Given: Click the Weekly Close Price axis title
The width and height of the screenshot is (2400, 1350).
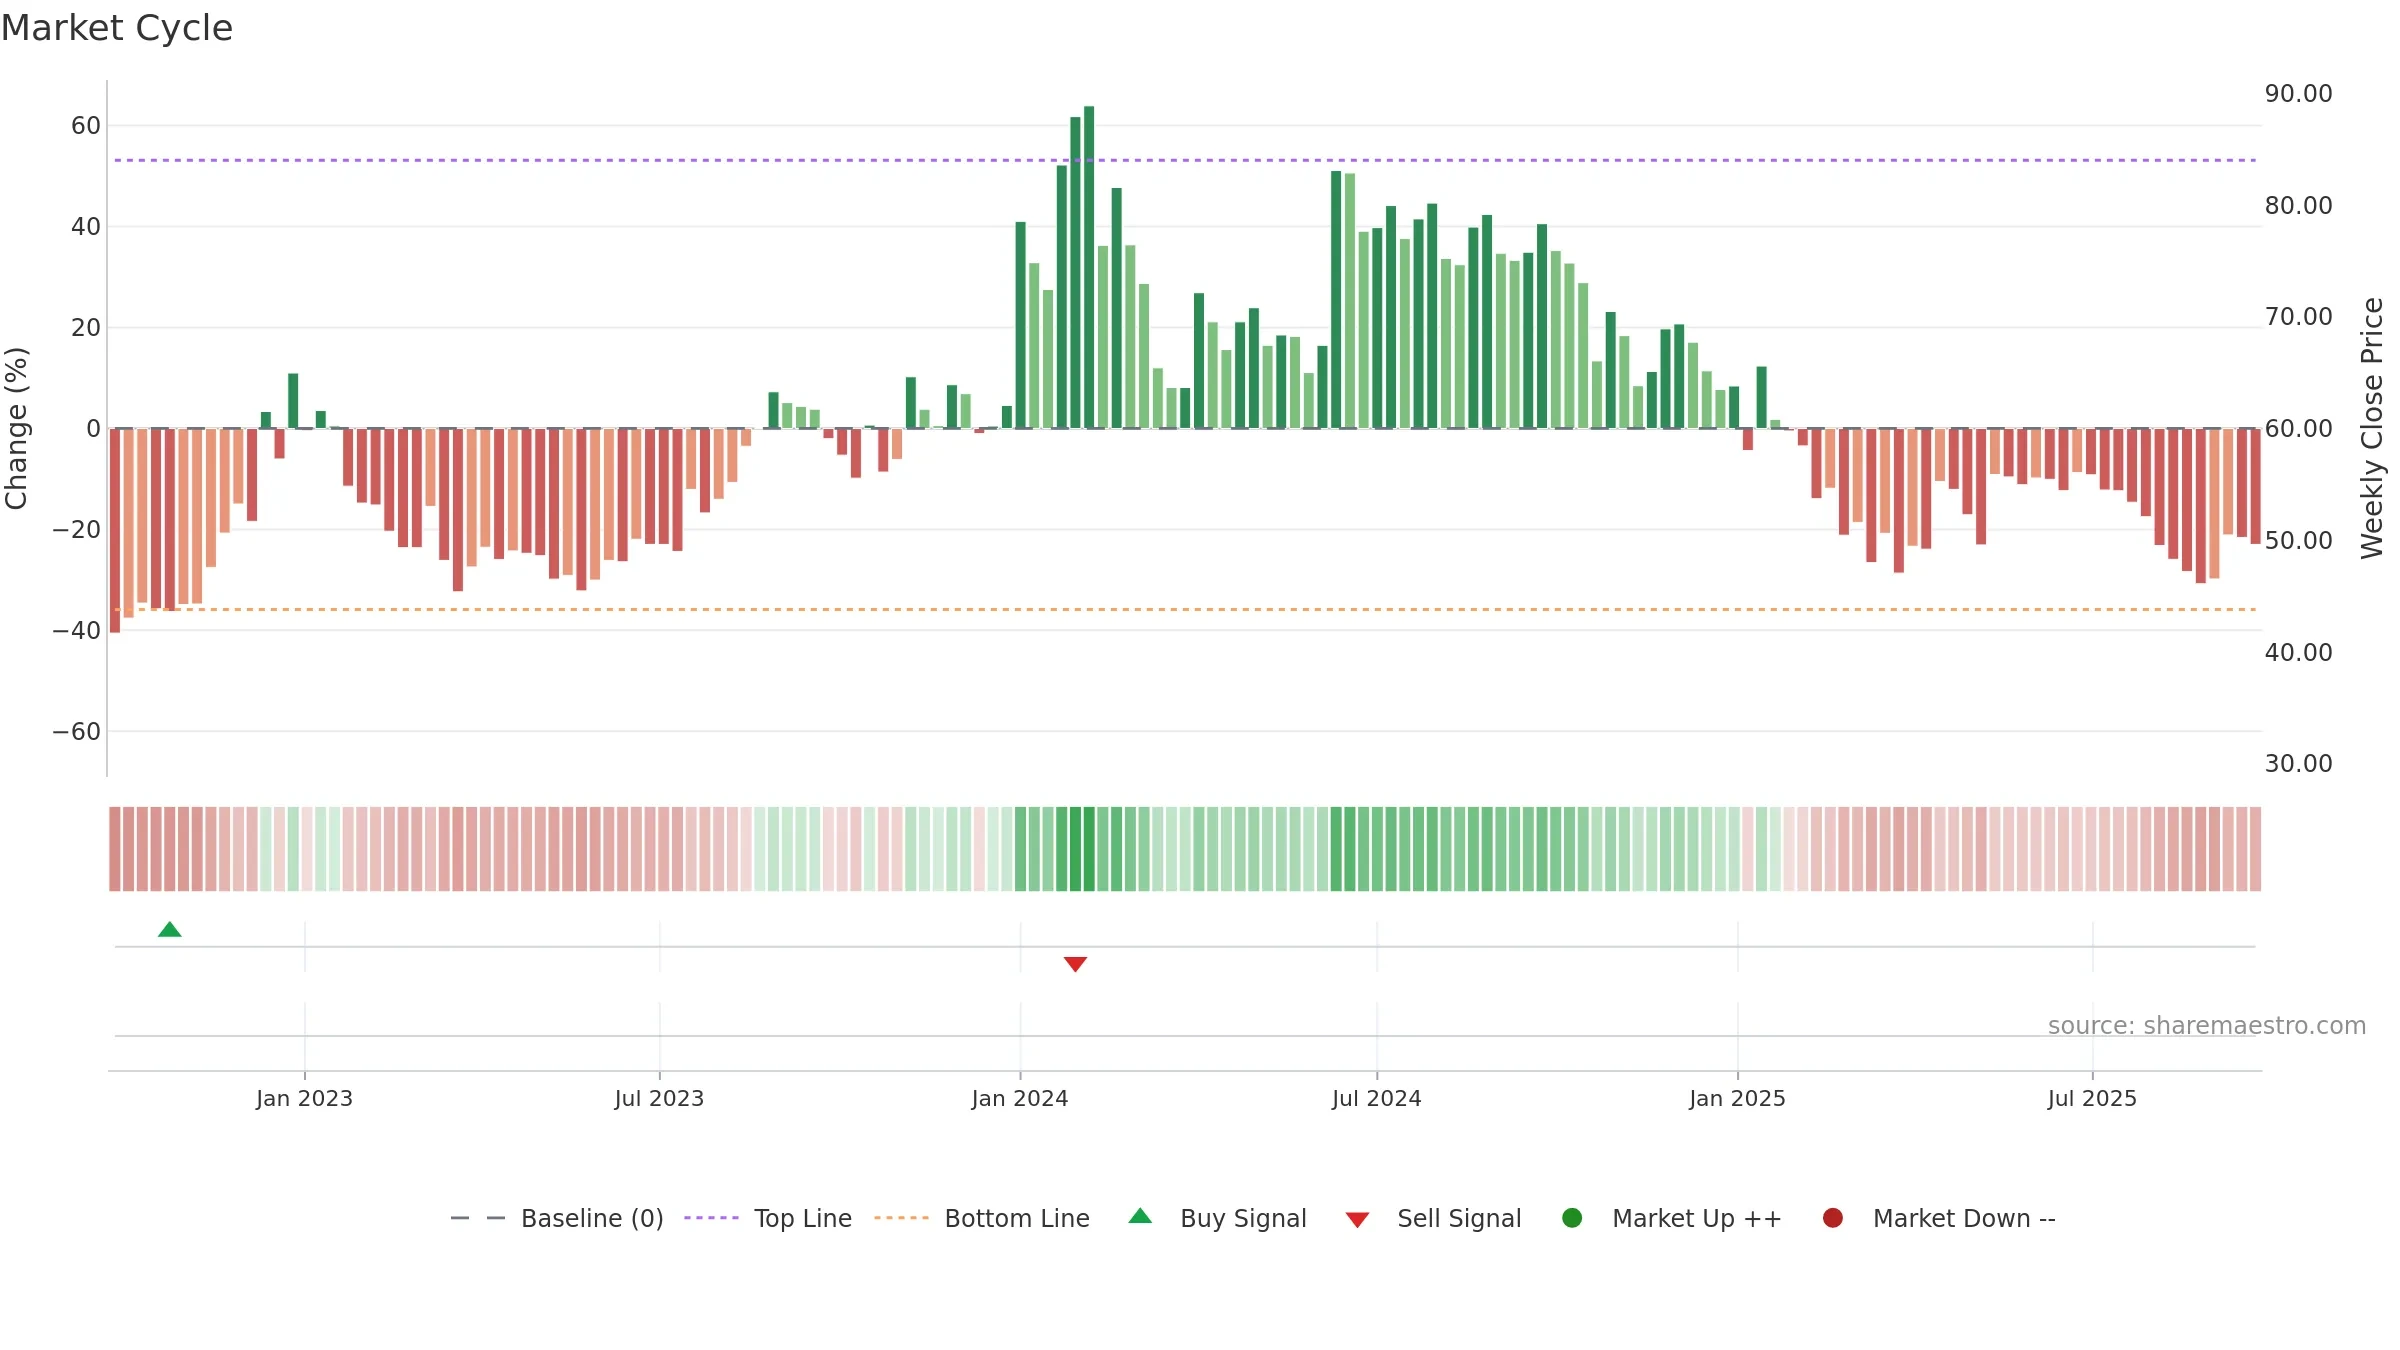Looking at the screenshot, I should coord(2372,428).
